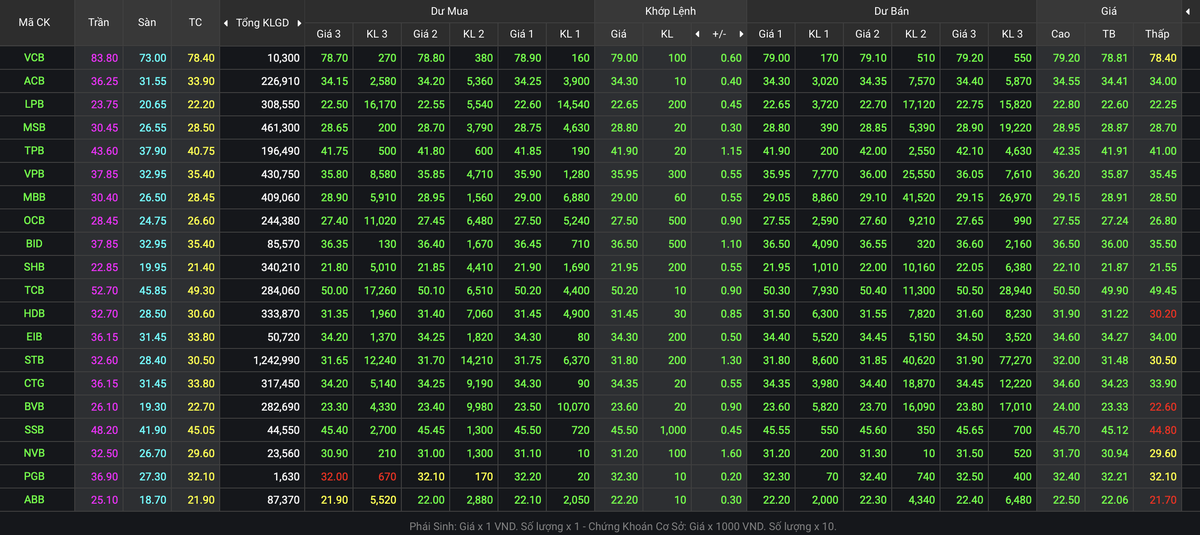Open the VCB stock symbol

click(34, 58)
